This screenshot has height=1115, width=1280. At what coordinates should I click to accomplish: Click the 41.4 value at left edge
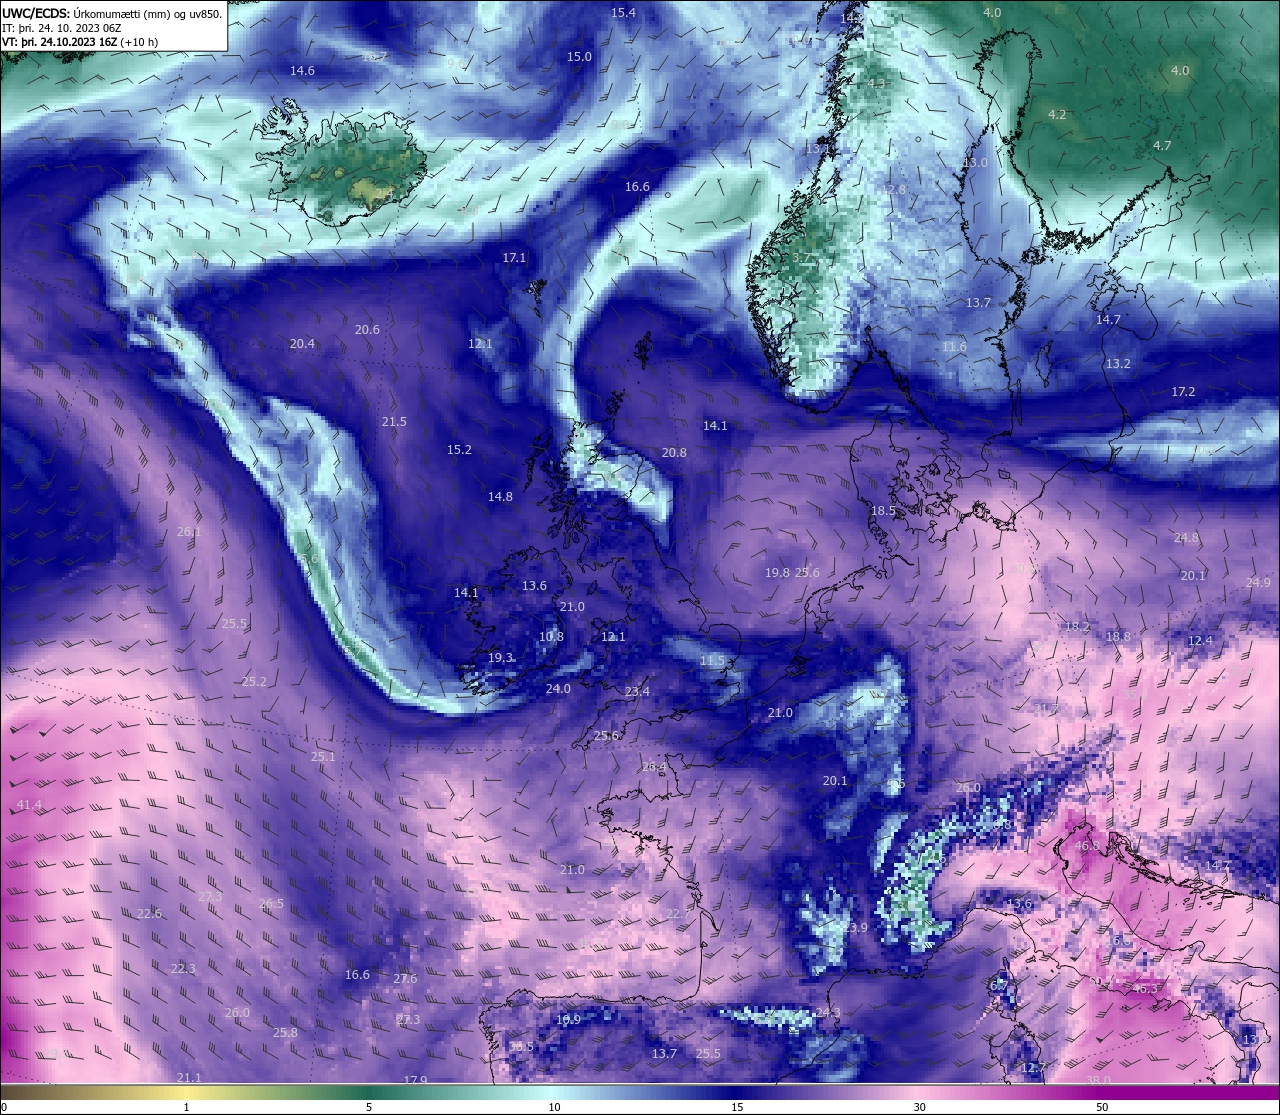coord(30,805)
